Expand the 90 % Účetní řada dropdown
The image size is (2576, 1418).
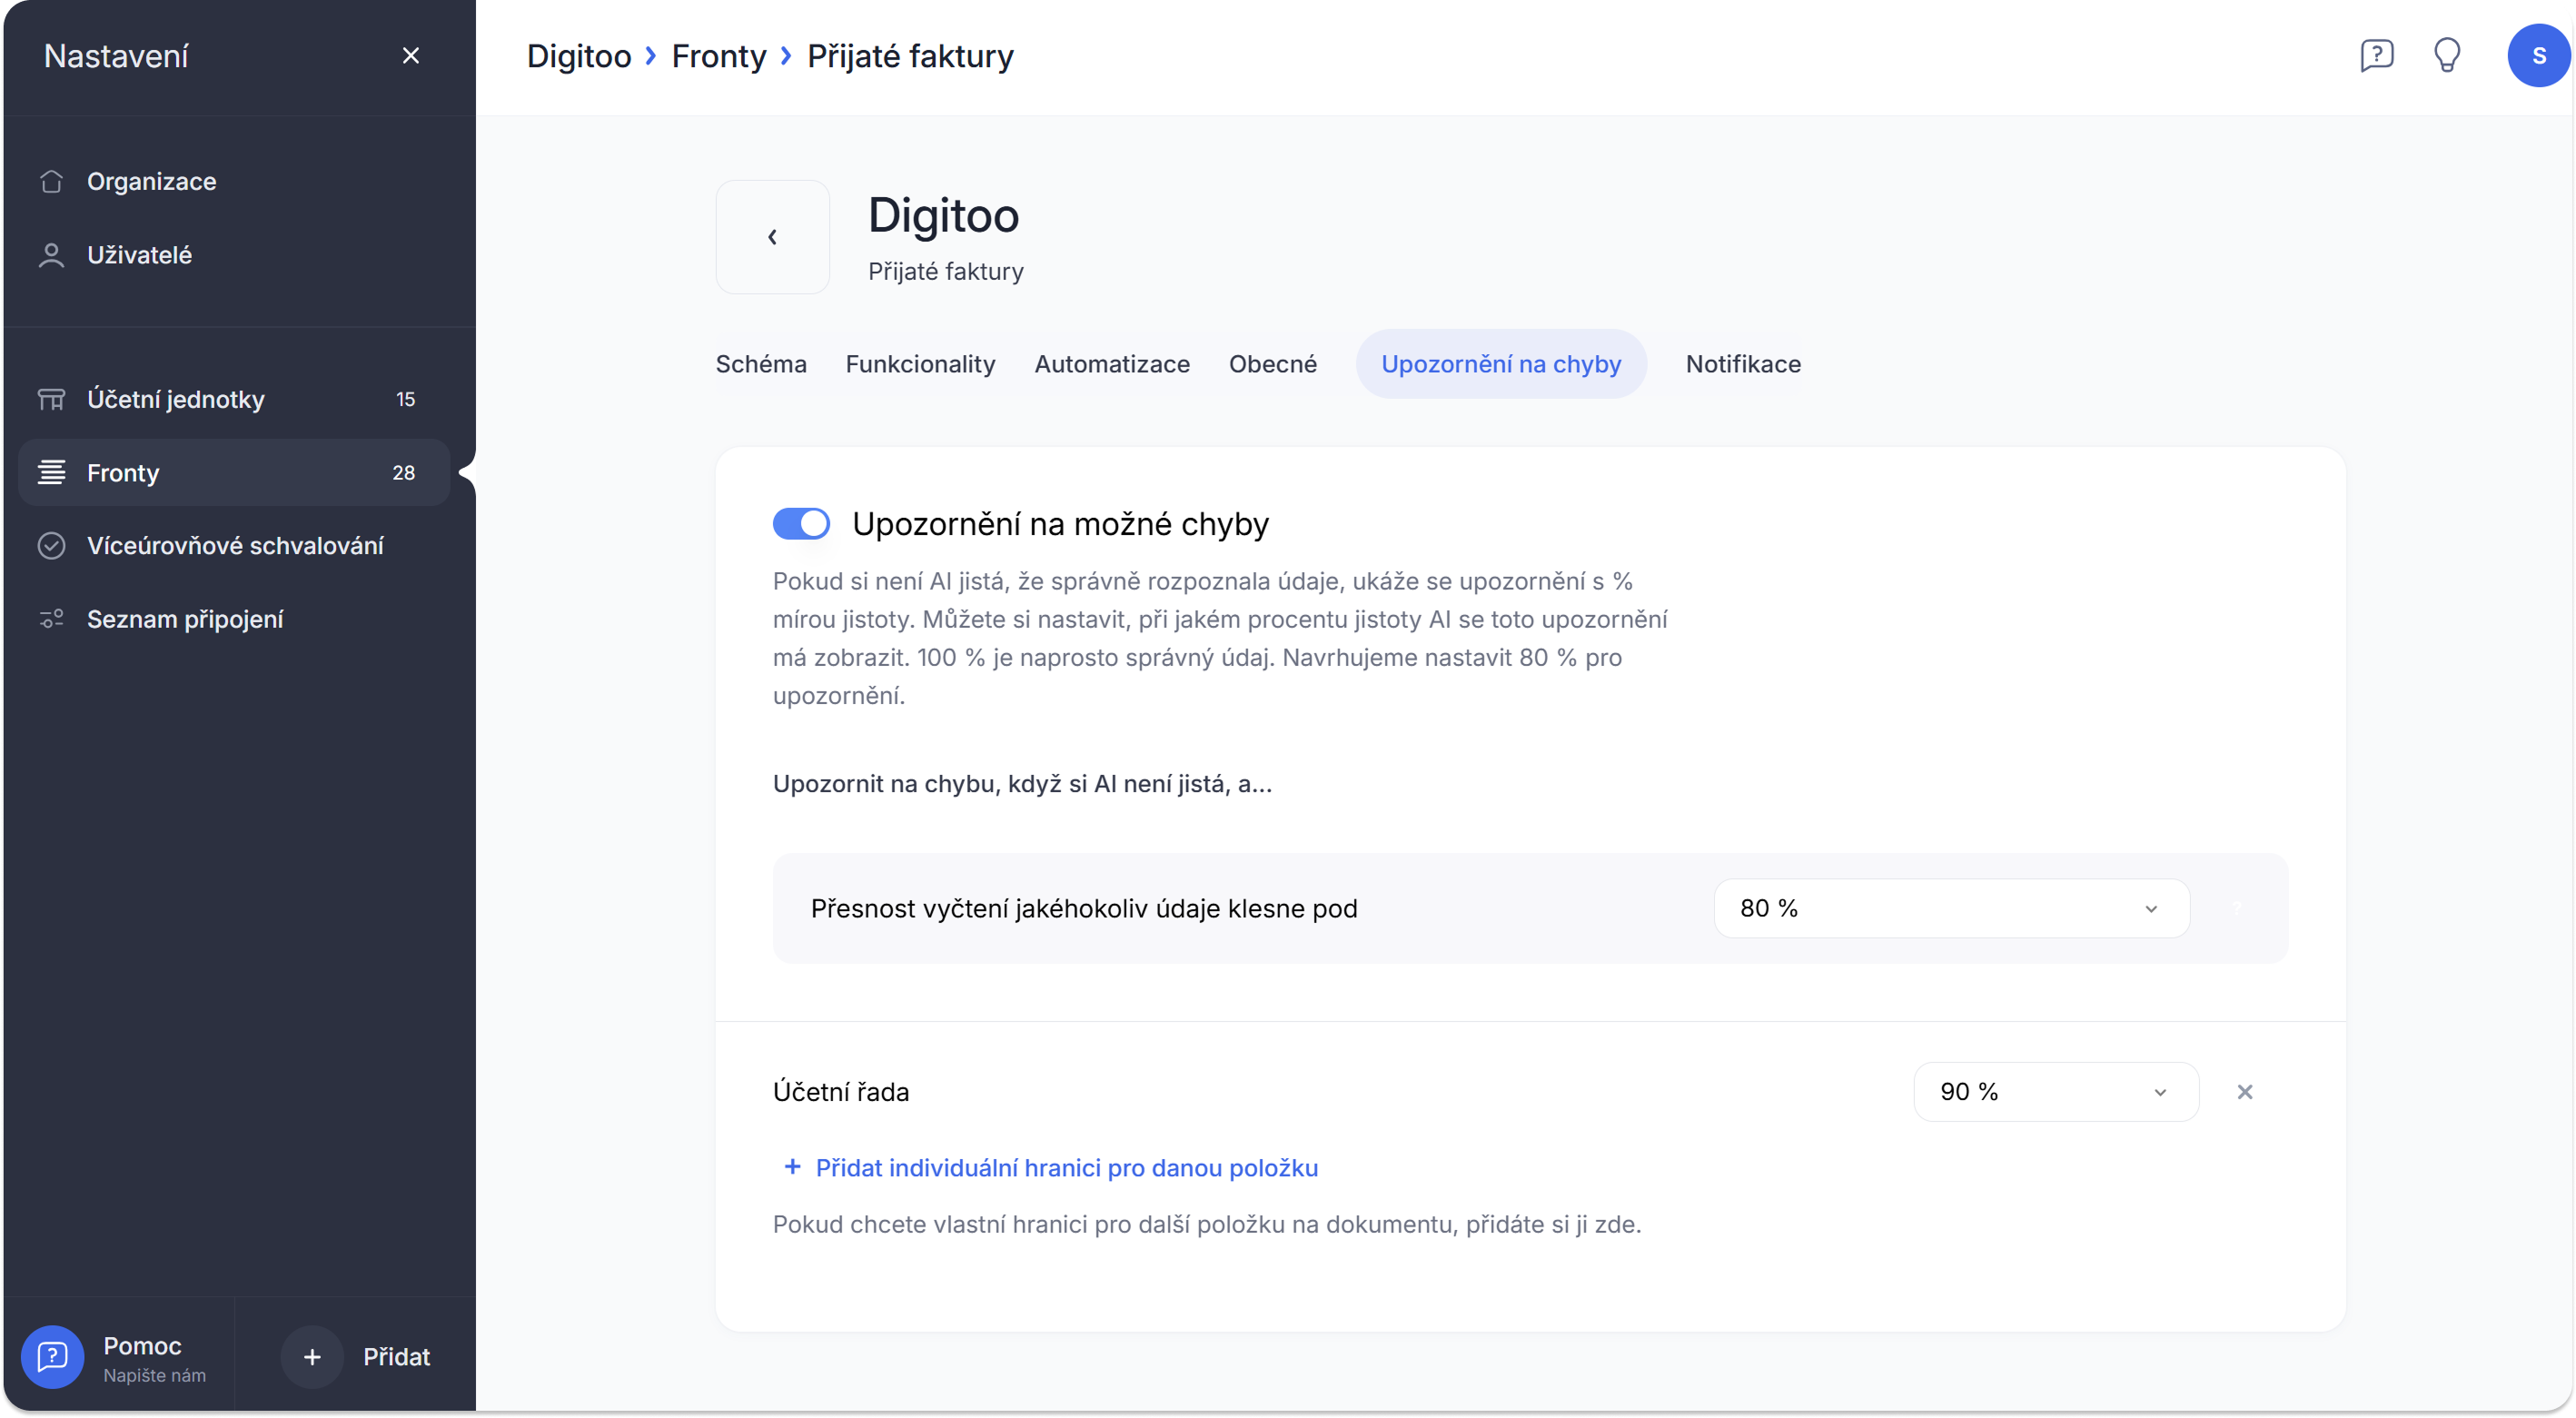(x=2055, y=1092)
